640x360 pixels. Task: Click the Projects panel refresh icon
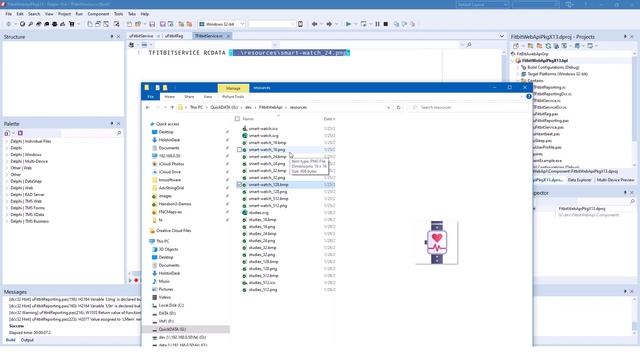click(x=548, y=46)
